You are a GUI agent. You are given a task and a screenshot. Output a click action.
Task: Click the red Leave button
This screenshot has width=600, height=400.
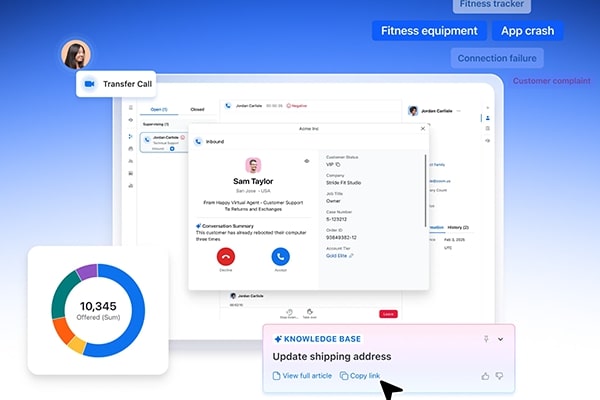pyautogui.click(x=388, y=314)
